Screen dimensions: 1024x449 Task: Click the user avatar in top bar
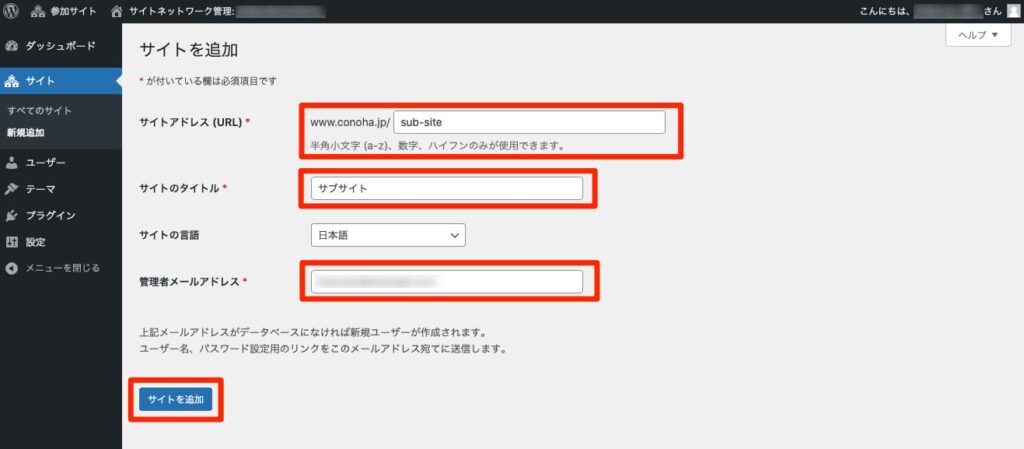click(x=1013, y=11)
